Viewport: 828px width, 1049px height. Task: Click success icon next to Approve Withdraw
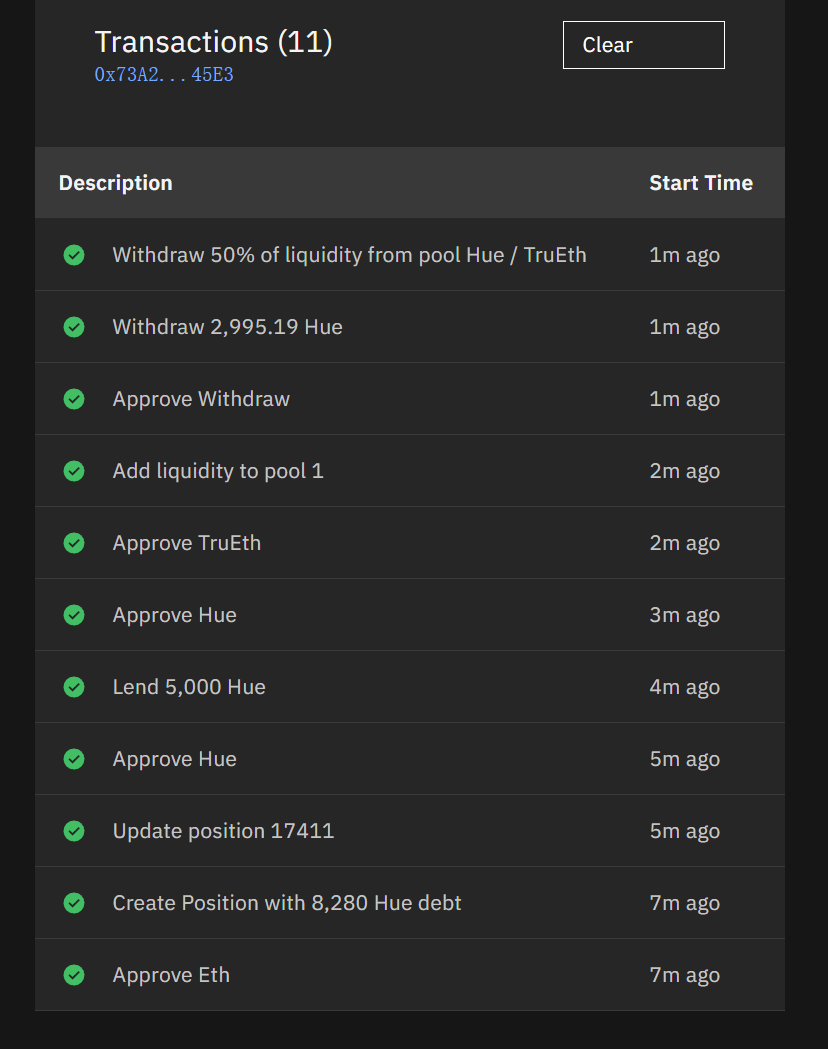pyautogui.click(x=74, y=399)
